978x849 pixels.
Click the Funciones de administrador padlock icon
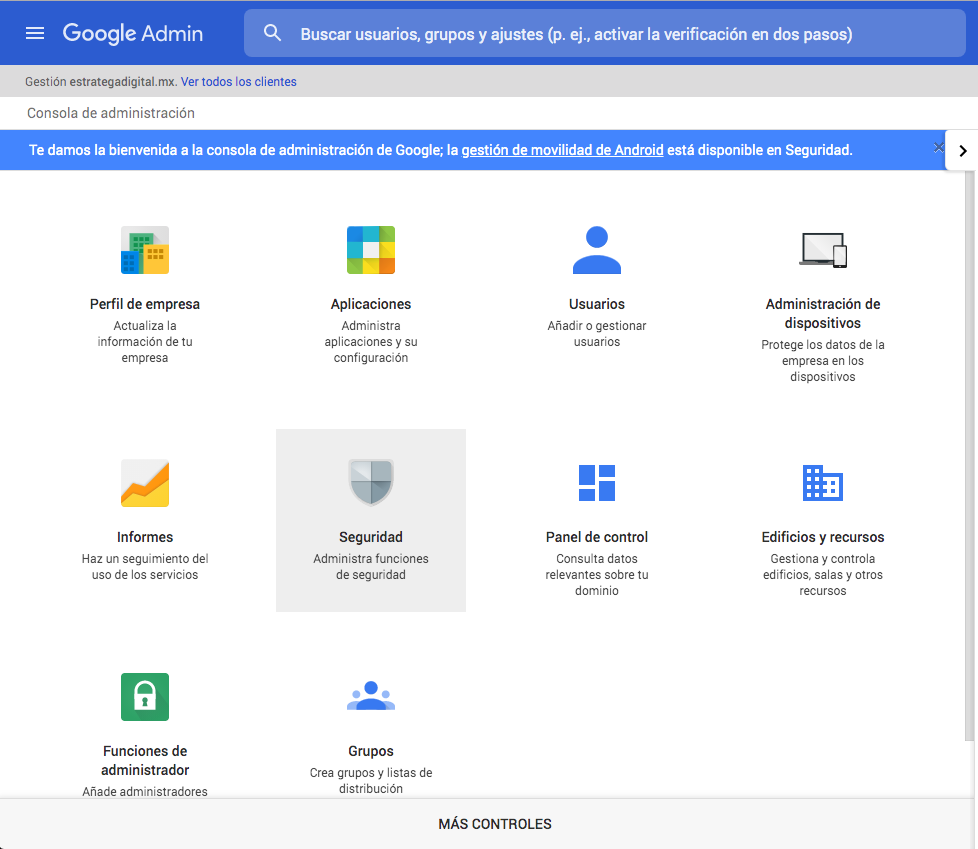145,697
